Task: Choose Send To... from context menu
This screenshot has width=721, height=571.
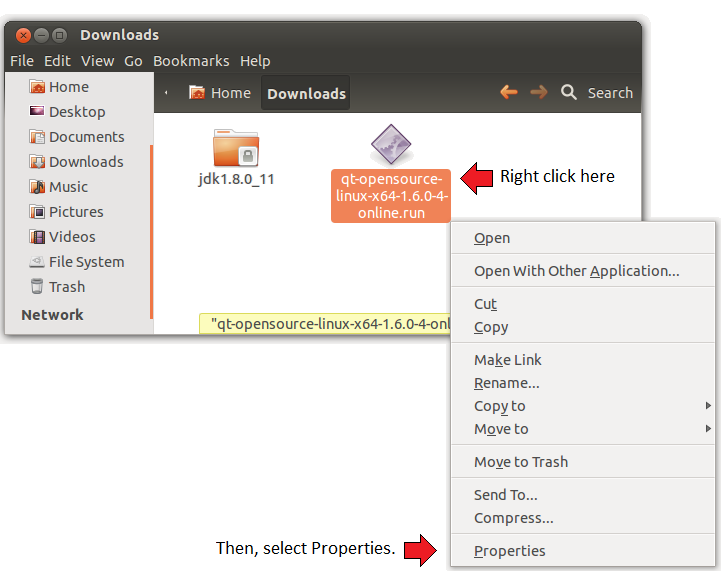Action: [583, 495]
